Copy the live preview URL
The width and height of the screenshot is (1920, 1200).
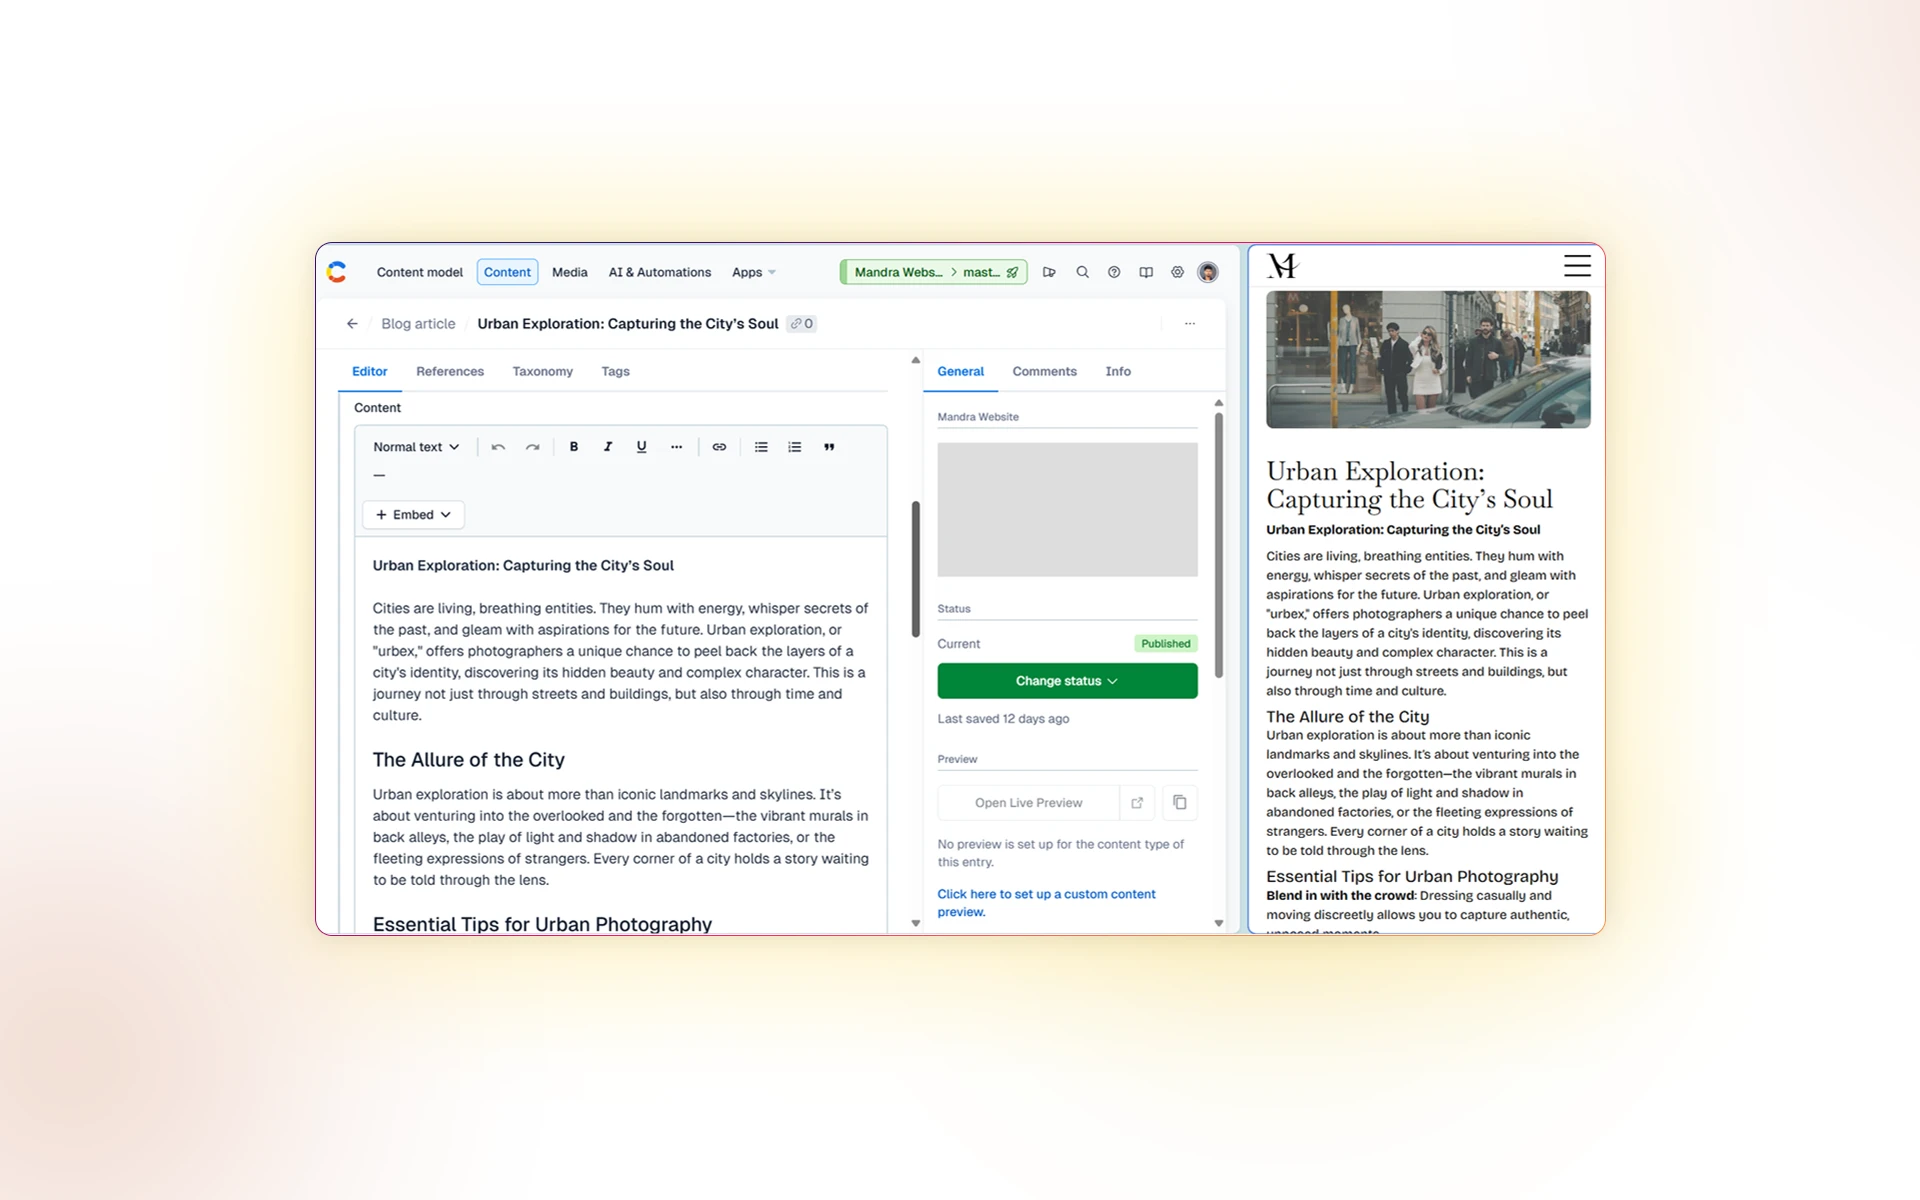(x=1180, y=802)
